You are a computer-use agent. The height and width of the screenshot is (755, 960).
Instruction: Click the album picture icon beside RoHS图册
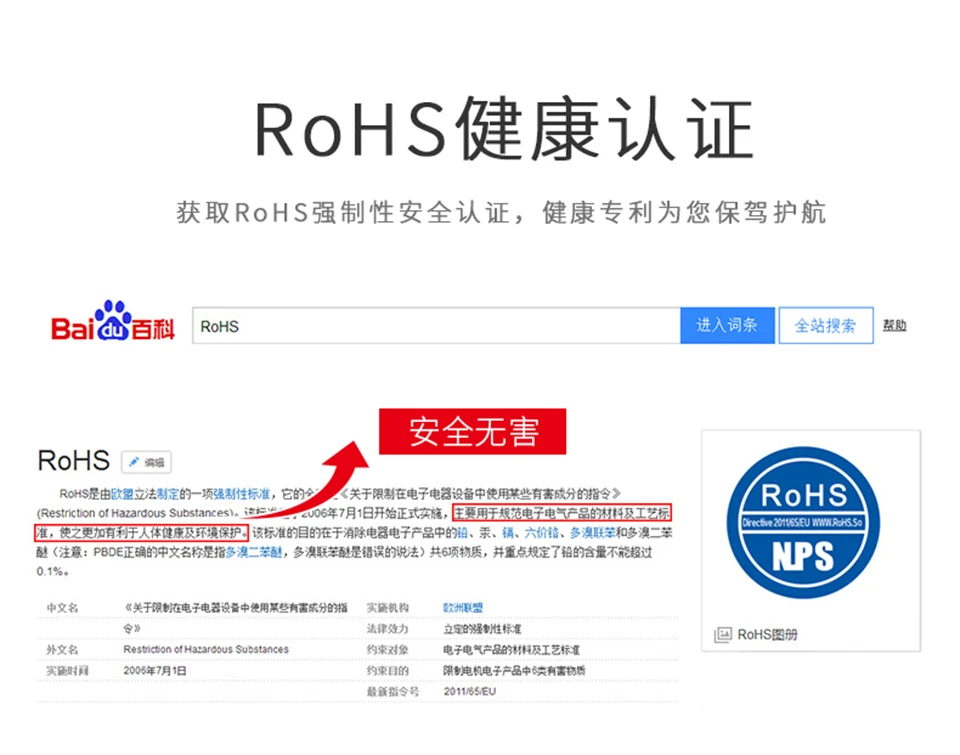click(722, 634)
